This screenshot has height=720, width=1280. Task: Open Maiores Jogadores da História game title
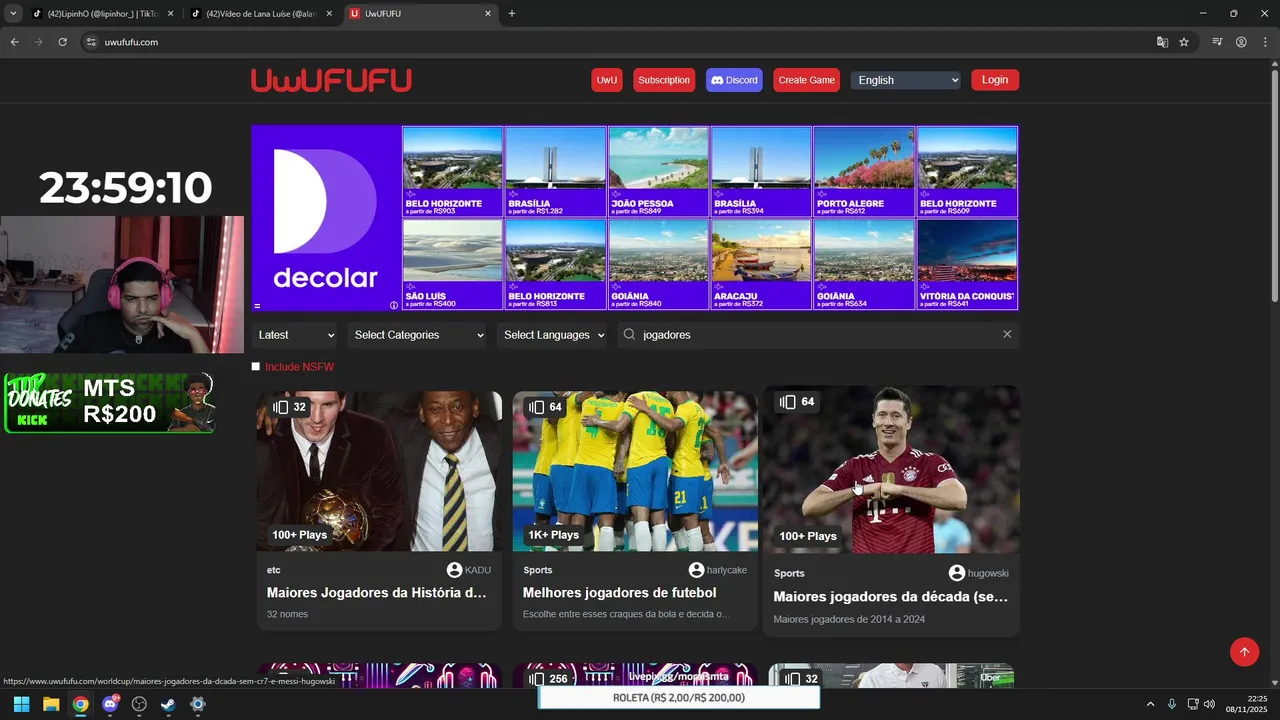tap(377, 593)
